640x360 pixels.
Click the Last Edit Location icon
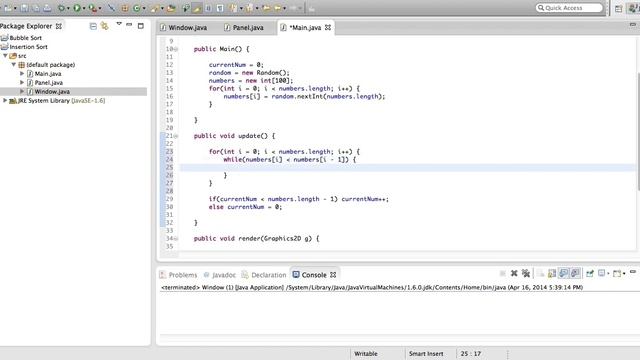(x=267, y=8)
